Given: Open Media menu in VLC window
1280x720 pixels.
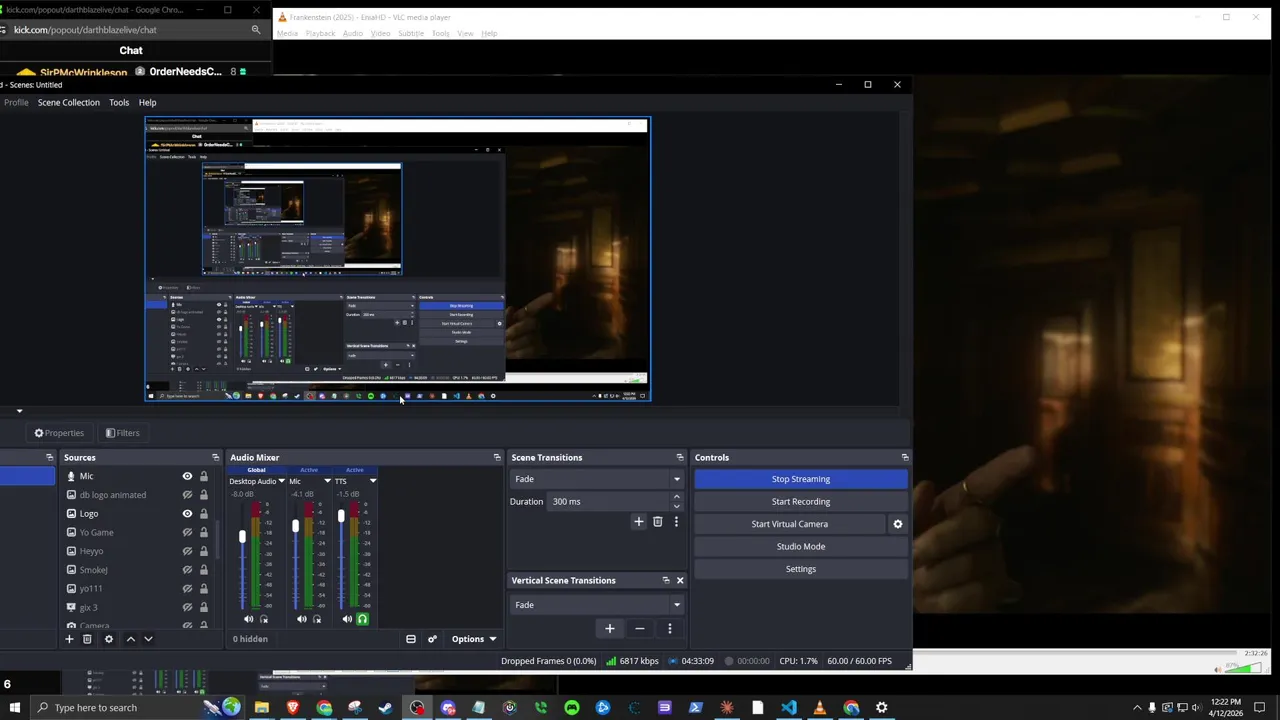Looking at the screenshot, I should pyautogui.click(x=287, y=33).
